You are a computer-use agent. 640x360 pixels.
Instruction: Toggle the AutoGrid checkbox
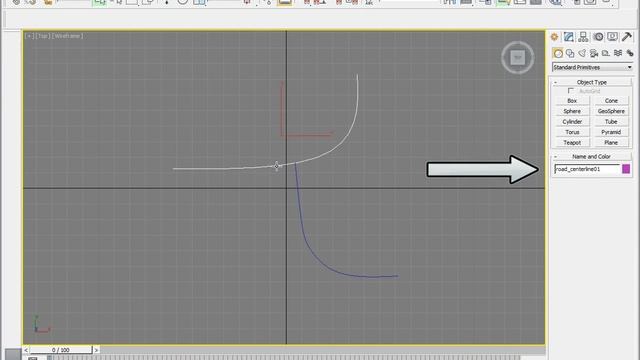pyautogui.click(x=571, y=91)
